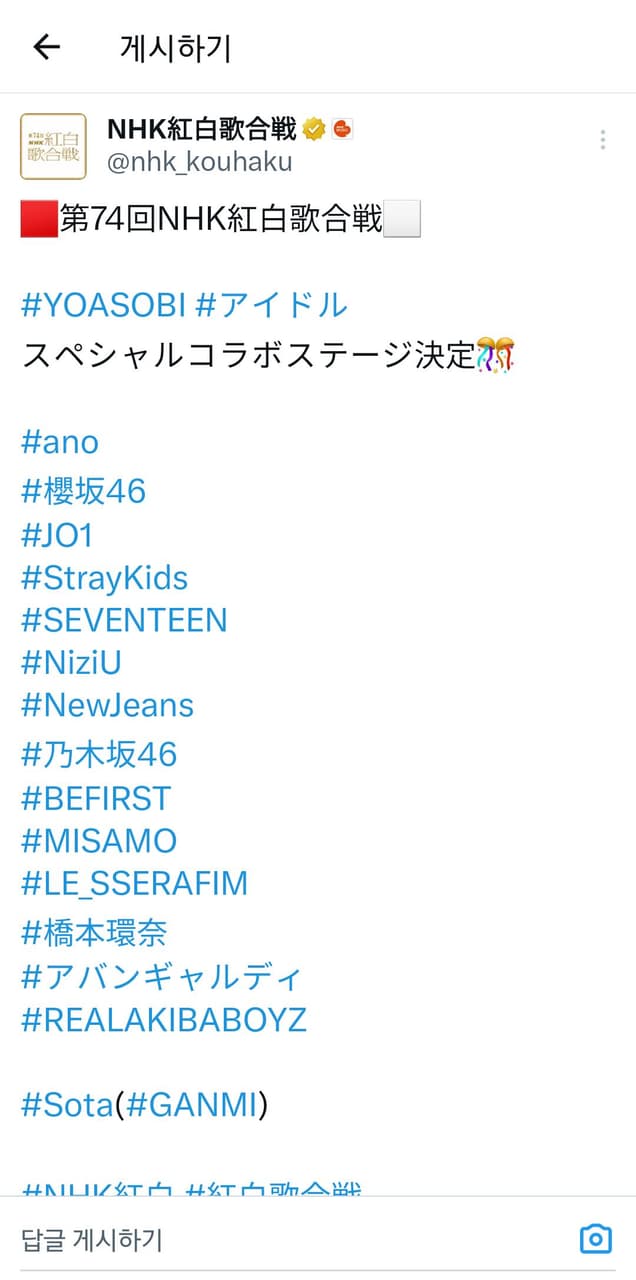Screen dimensions: 636x1280
Task: Type in the reply input field
Action: (290, 1240)
